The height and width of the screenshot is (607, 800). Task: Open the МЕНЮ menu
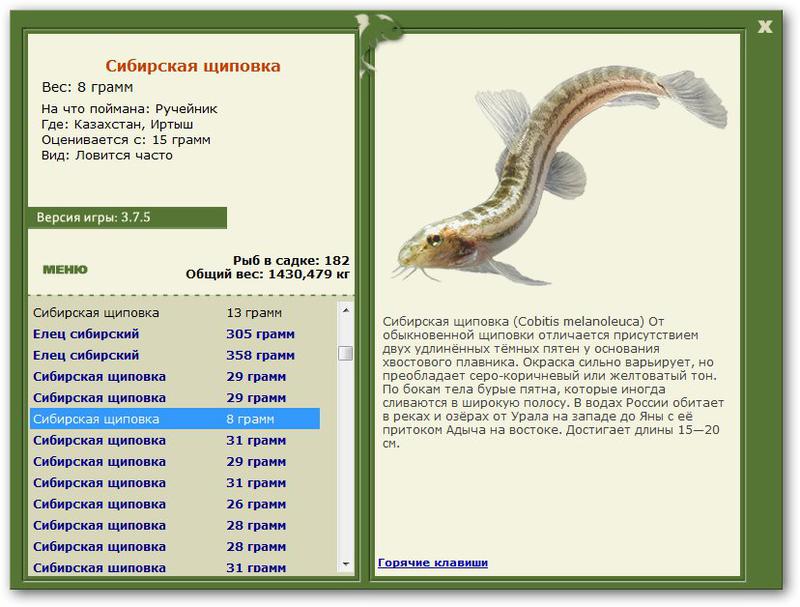65,269
